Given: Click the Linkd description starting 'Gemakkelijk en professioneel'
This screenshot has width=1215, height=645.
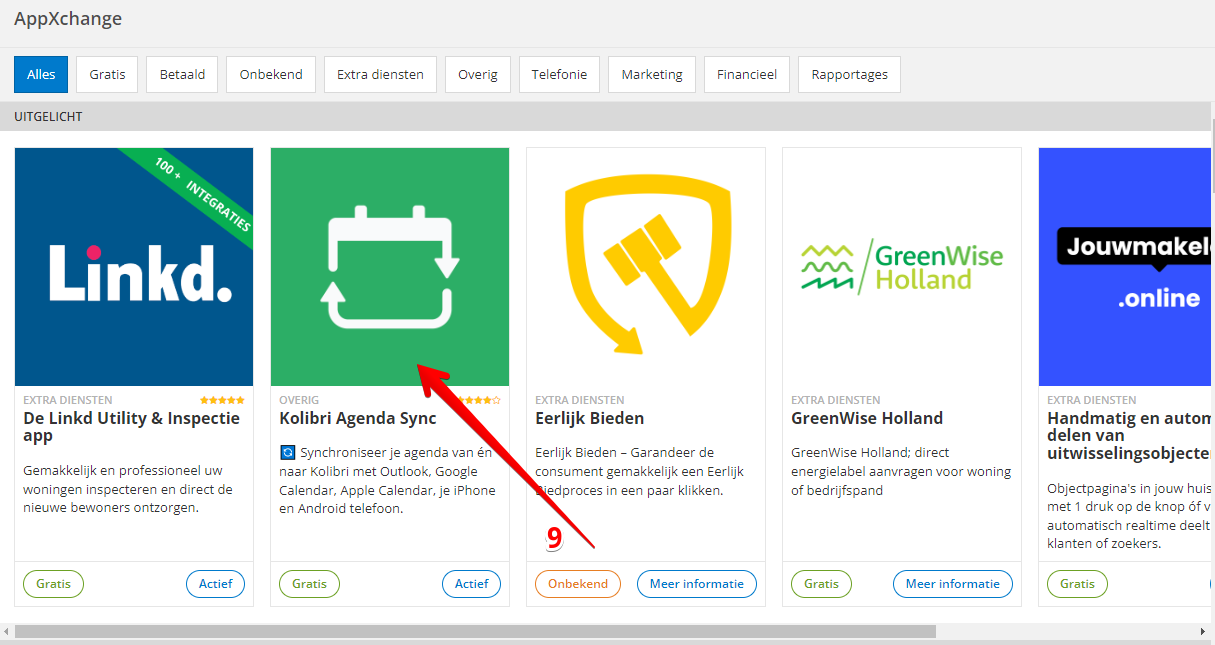Looking at the screenshot, I should (x=128, y=489).
